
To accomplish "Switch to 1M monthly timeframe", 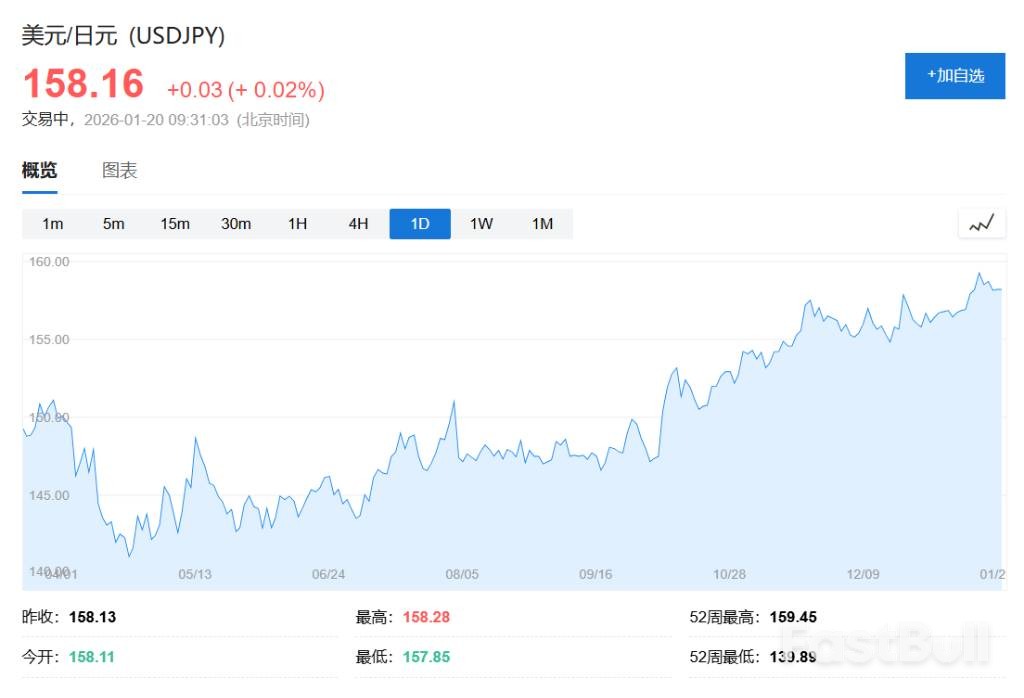I will [542, 224].
